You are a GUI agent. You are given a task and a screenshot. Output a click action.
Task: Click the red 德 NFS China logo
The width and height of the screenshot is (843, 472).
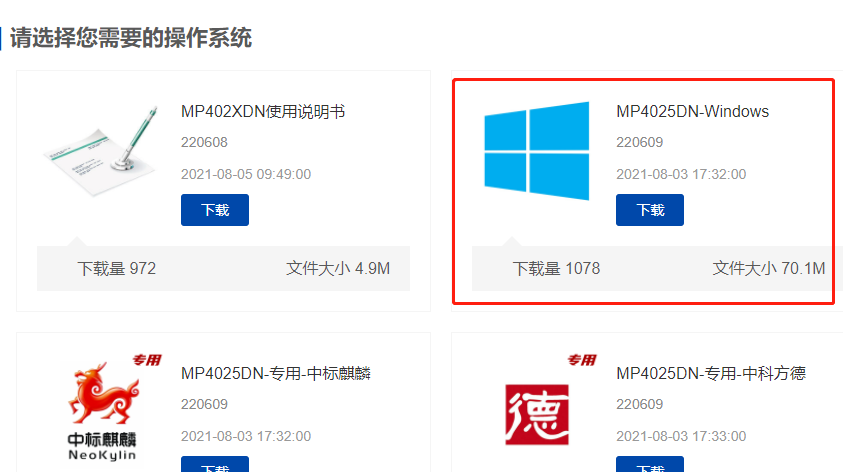click(x=537, y=414)
